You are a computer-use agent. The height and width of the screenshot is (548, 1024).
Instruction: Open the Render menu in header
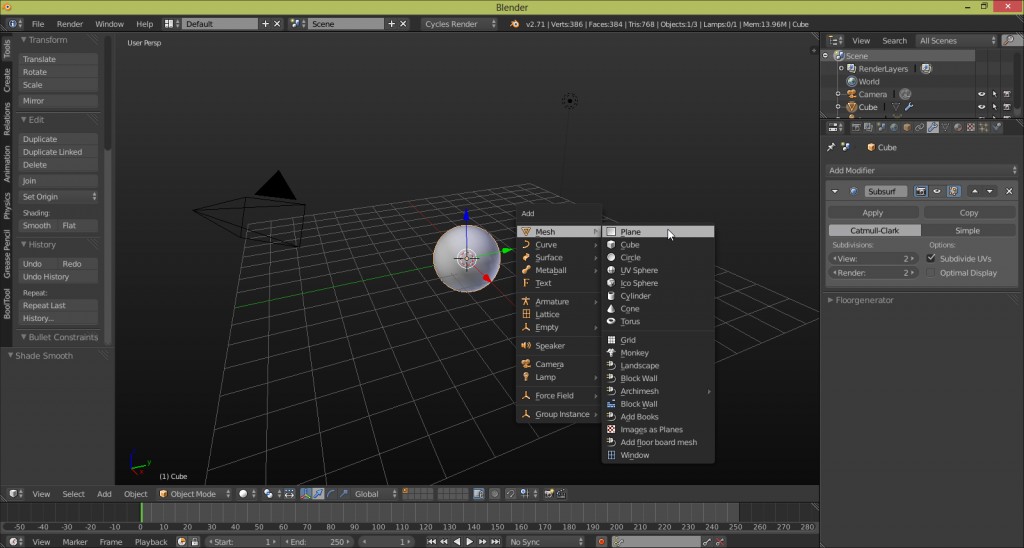(70, 23)
